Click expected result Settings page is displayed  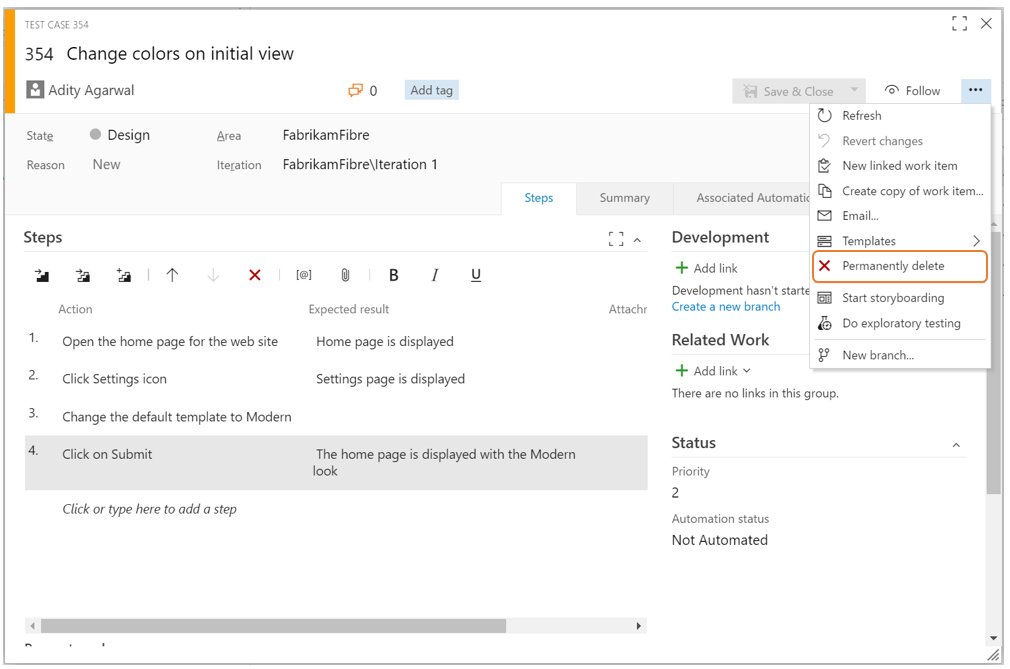(x=390, y=379)
